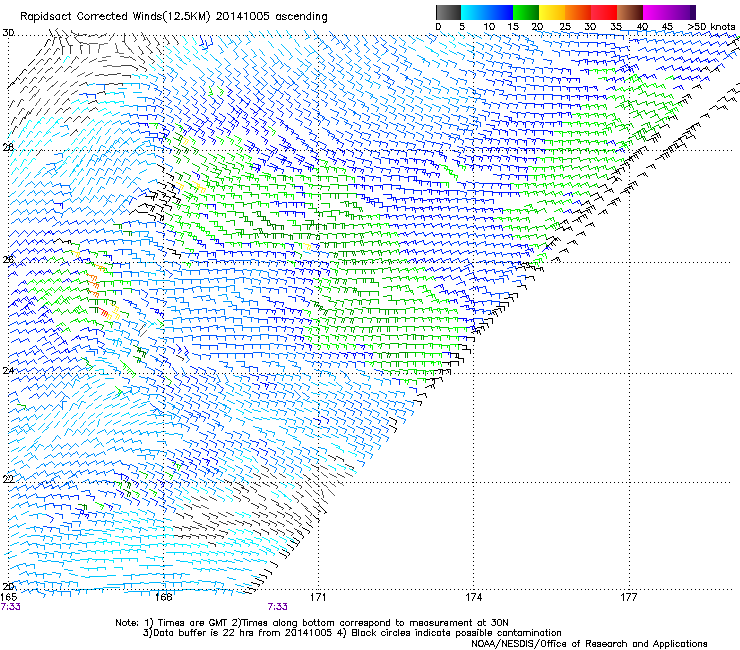Click the brown 35-40 knots legend segment
Image resolution: width=740 pixels, height=650 pixels.
630,12
